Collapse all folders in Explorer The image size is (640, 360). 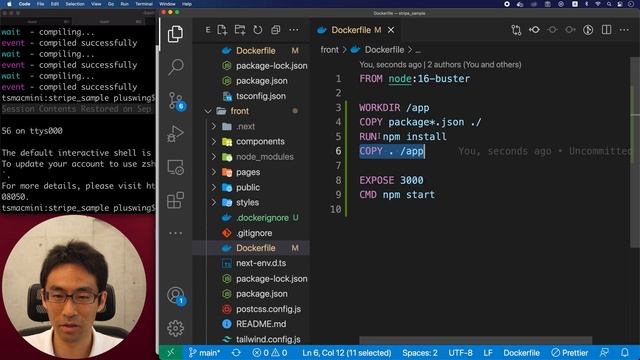pos(276,30)
